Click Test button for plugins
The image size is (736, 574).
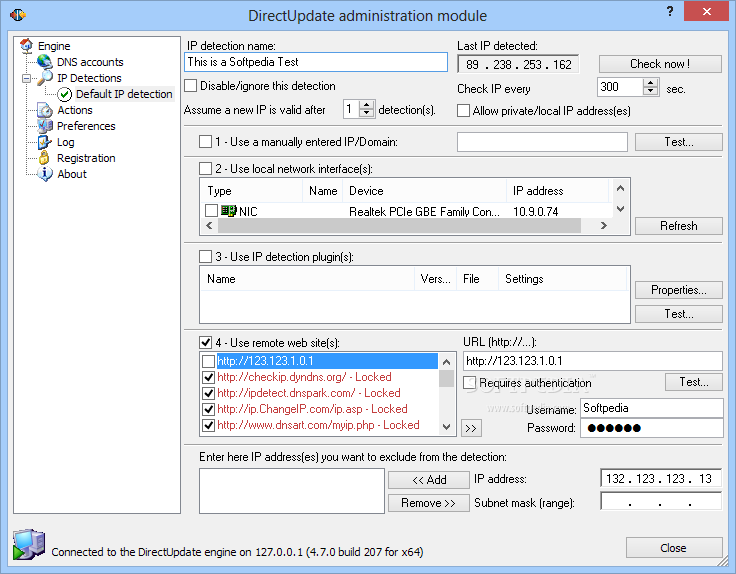679,314
